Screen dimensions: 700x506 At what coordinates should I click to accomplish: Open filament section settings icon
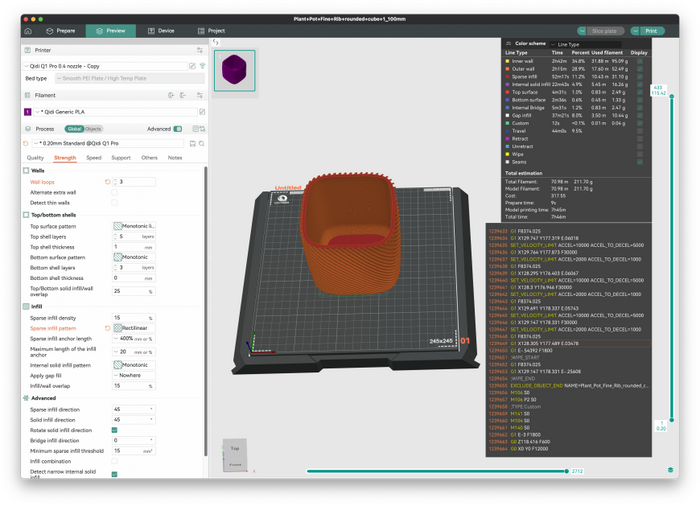tap(201, 95)
